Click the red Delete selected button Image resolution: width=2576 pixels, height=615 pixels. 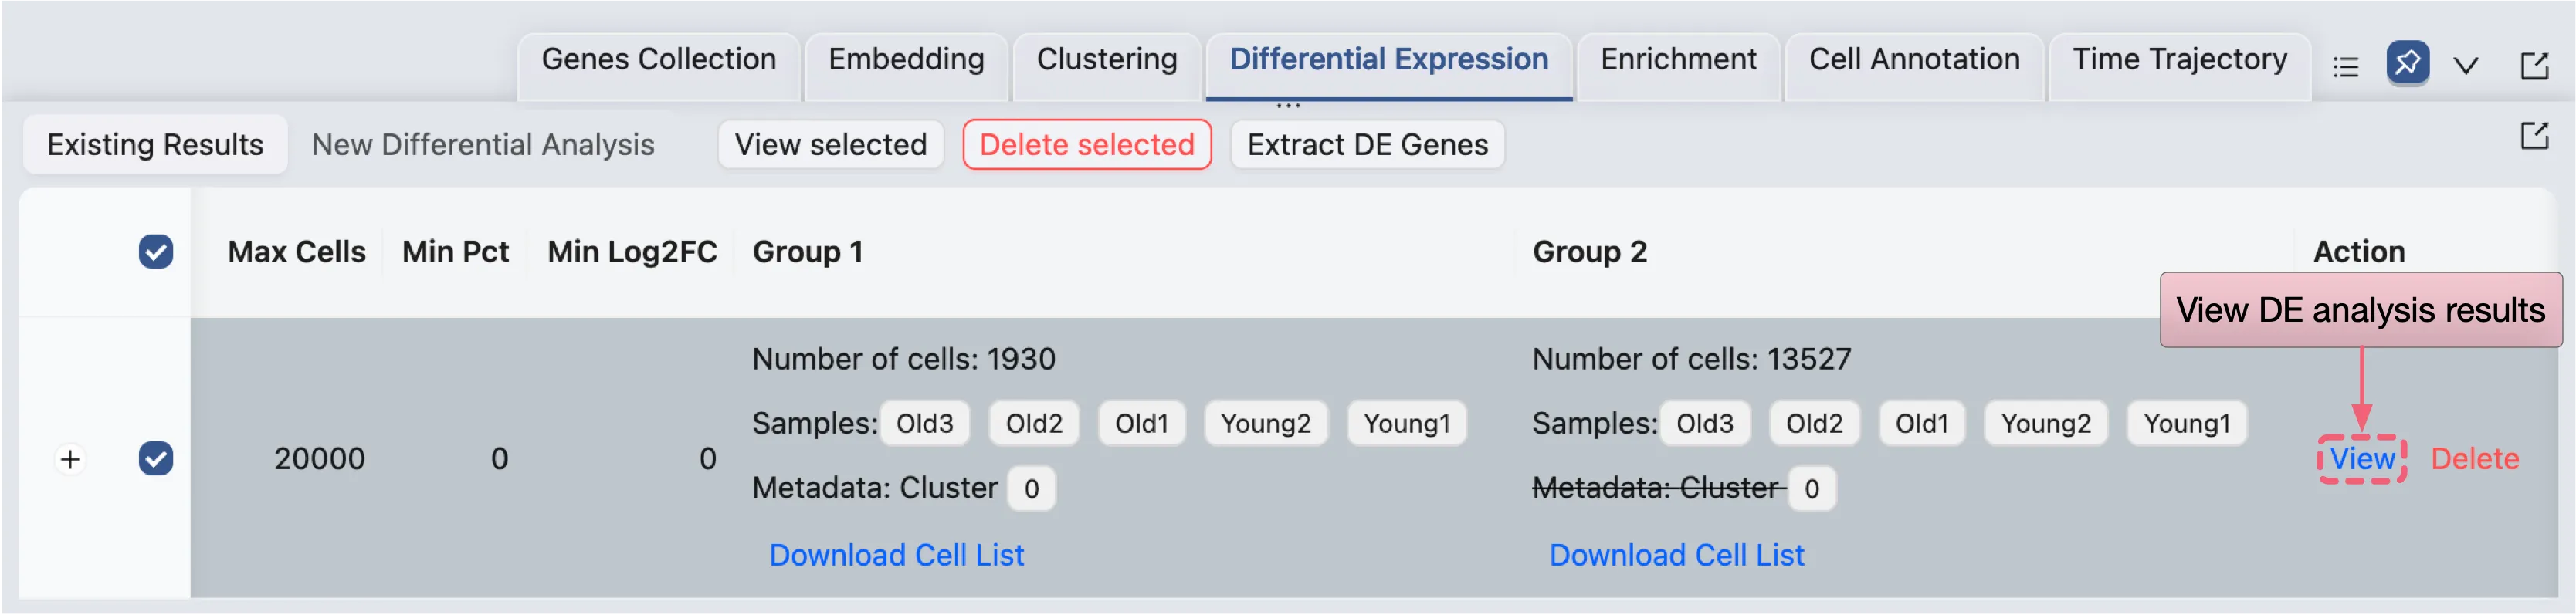(x=1087, y=145)
